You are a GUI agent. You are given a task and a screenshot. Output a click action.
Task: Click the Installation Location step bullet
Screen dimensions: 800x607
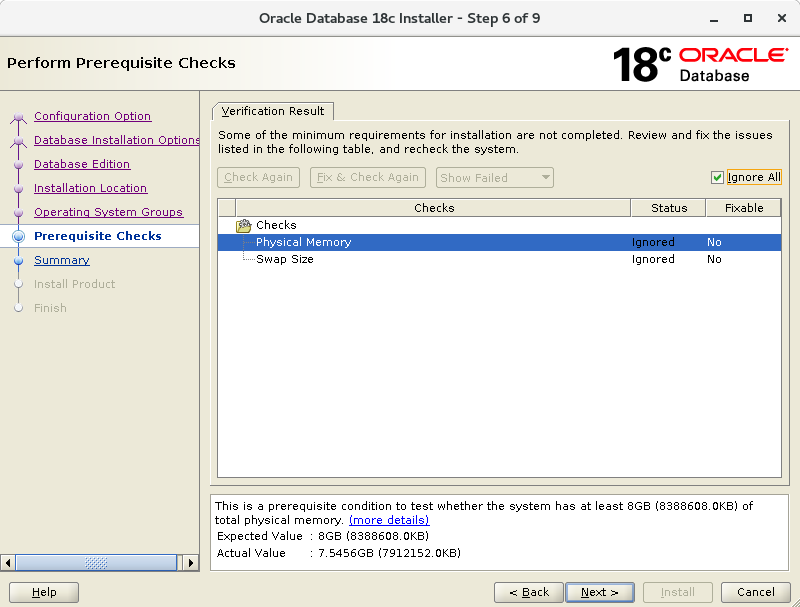[x=19, y=189]
